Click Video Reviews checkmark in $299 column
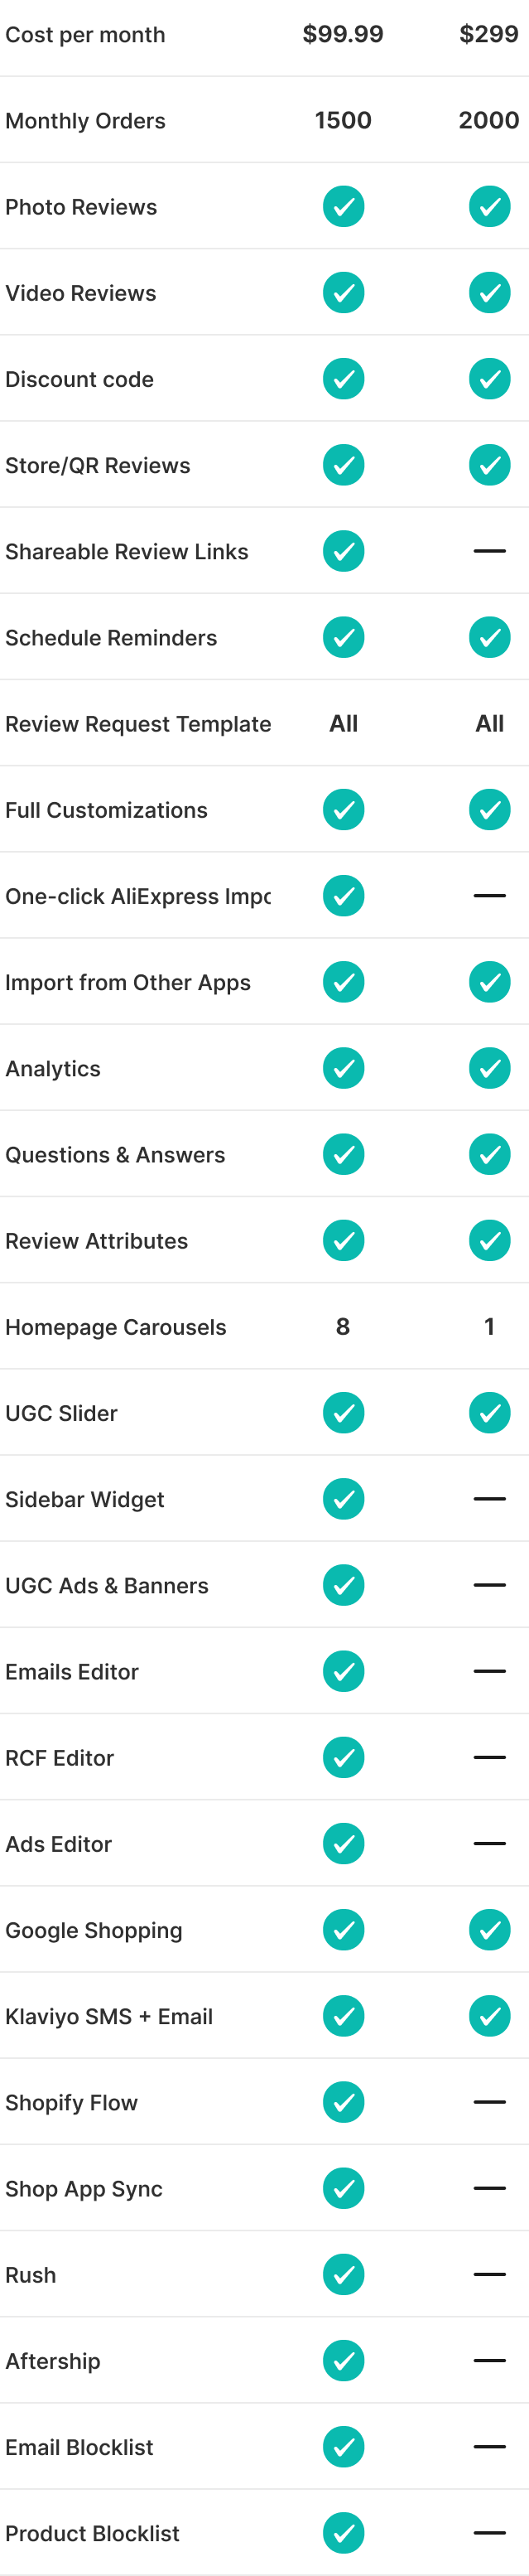The height and width of the screenshot is (2576, 529). point(489,293)
